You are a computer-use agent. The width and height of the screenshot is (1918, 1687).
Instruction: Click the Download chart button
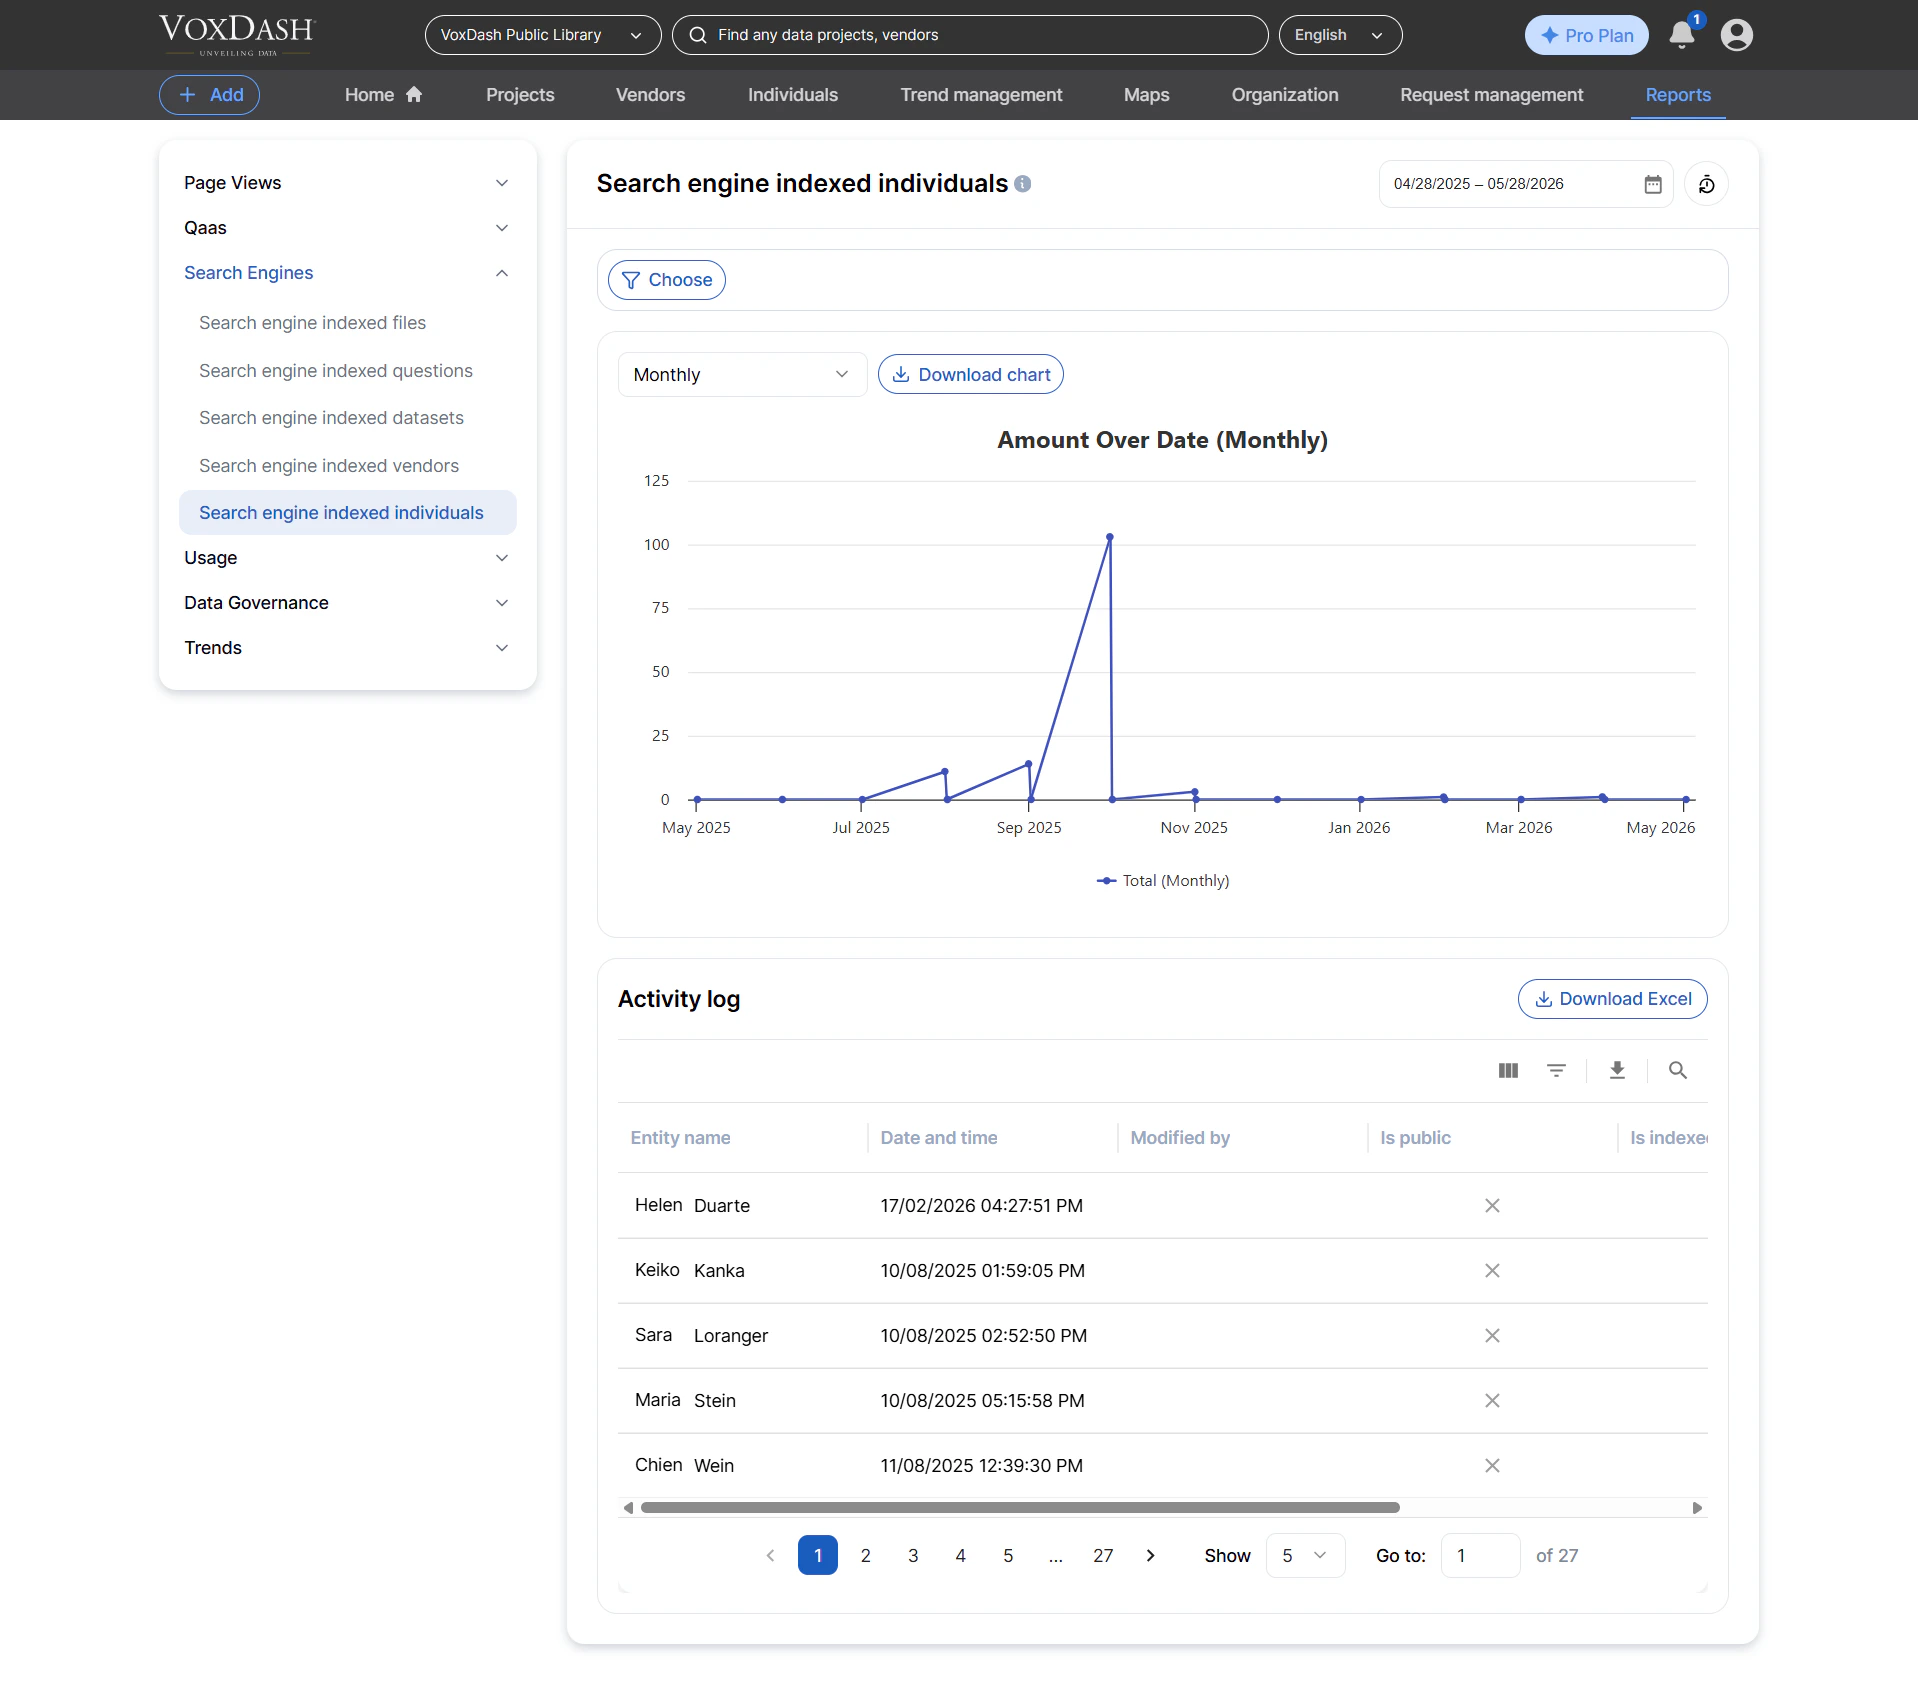[970, 375]
